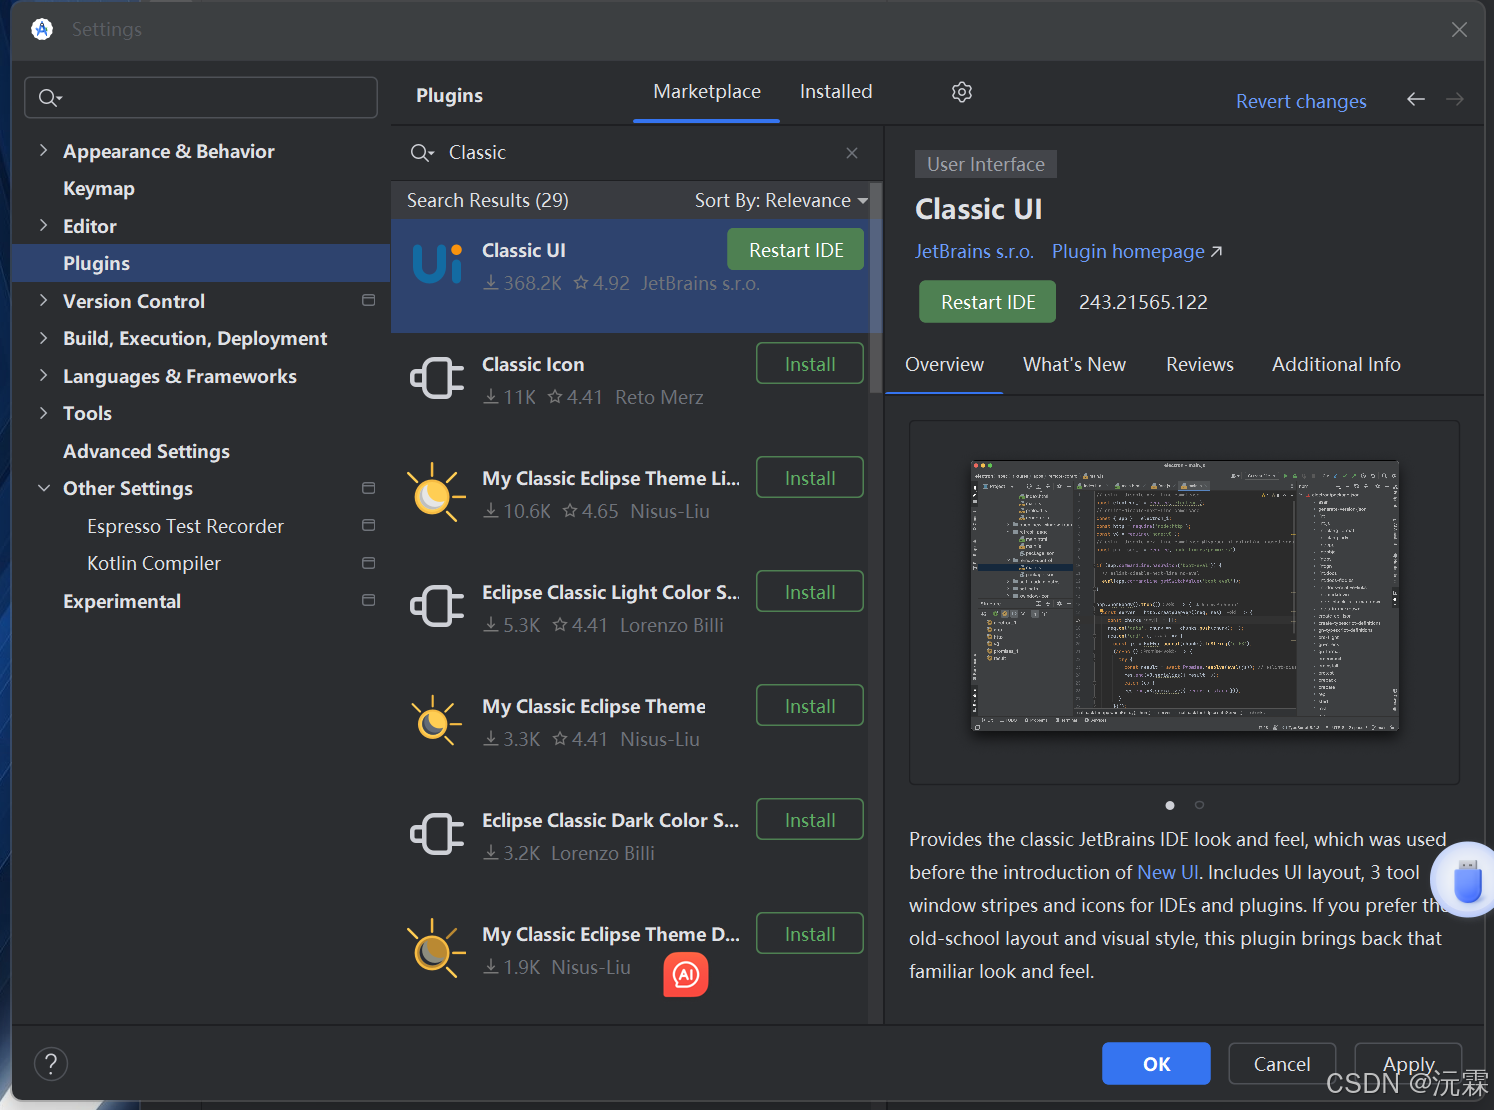Expand the Tools settings node

(43, 413)
